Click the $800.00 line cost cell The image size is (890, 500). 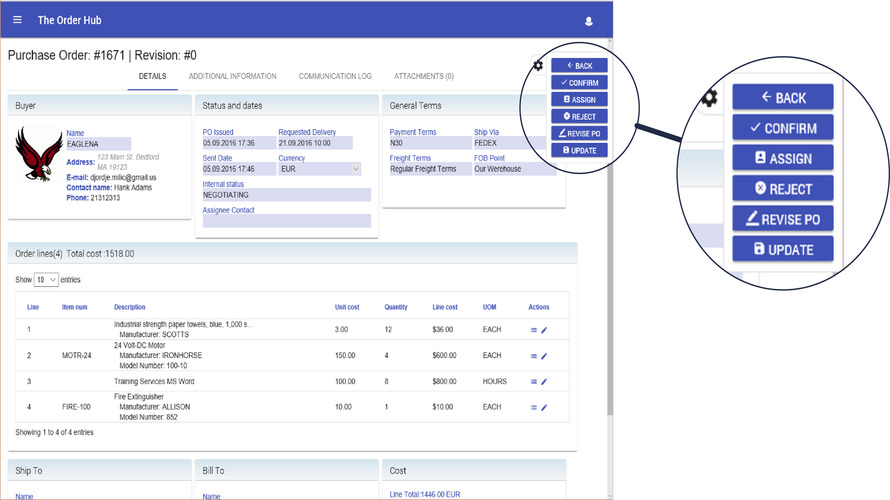coord(444,381)
